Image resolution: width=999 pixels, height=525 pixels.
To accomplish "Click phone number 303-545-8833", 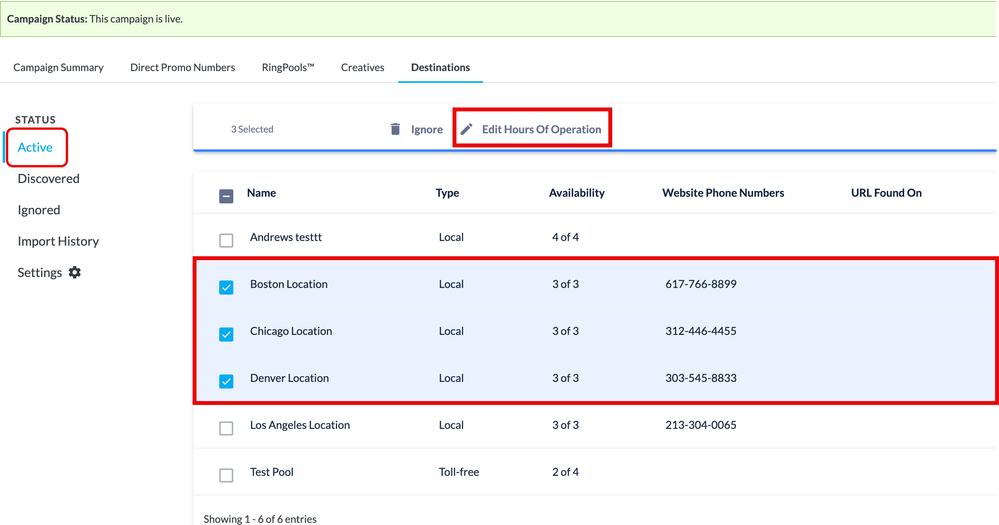I will click(x=701, y=378).
